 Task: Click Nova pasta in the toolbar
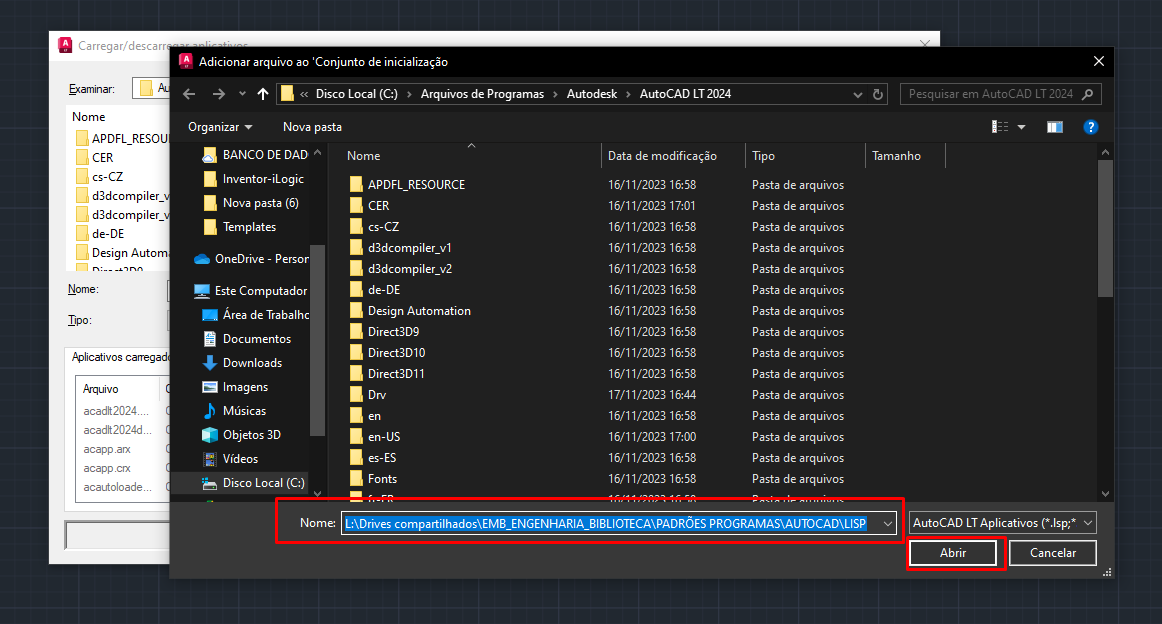pyautogui.click(x=312, y=127)
